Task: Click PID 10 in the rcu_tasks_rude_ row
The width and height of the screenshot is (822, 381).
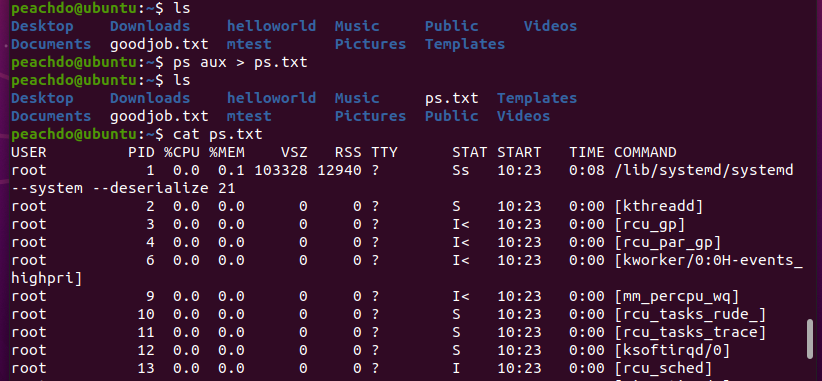Action: pyautogui.click(x=146, y=314)
